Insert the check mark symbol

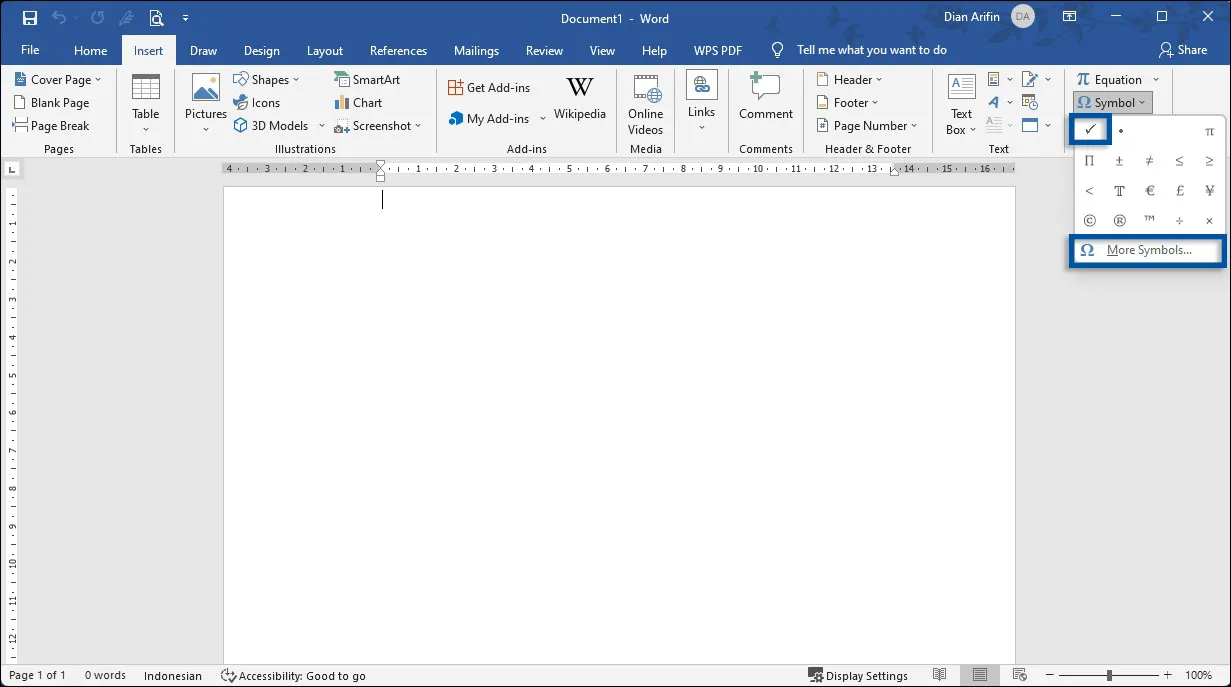coord(1090,130)
